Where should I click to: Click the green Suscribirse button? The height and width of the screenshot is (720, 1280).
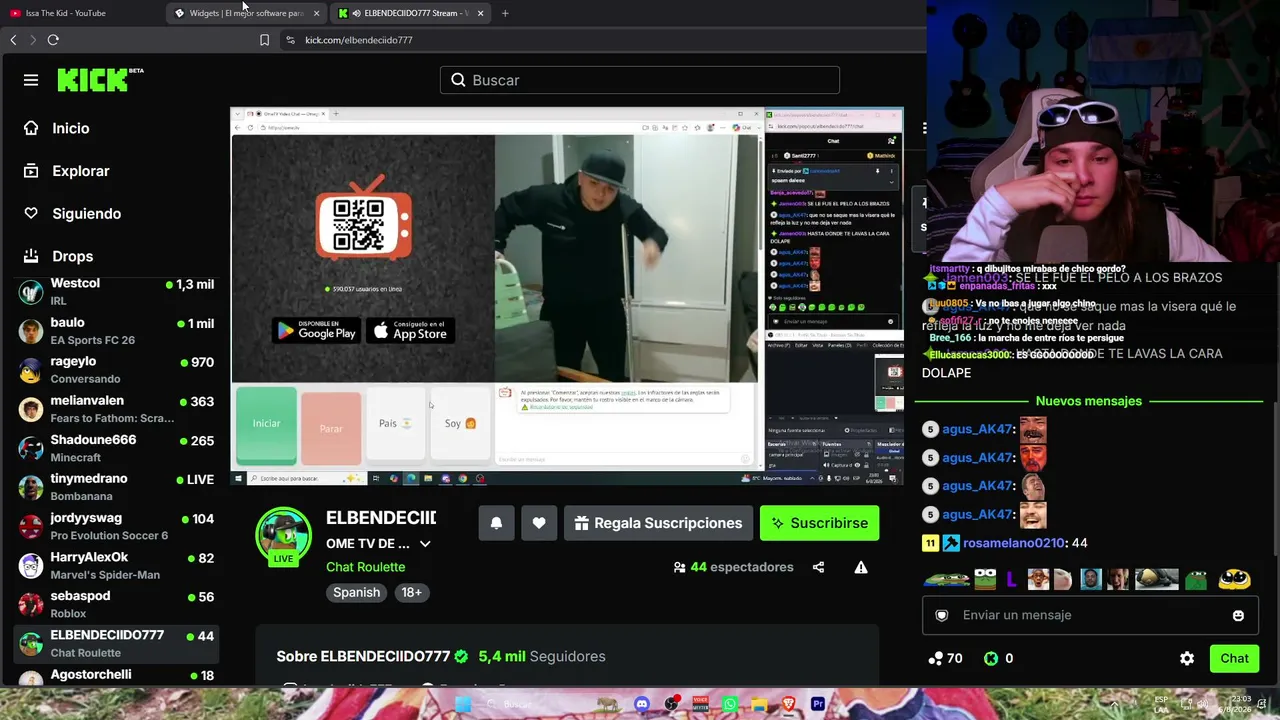819,523
